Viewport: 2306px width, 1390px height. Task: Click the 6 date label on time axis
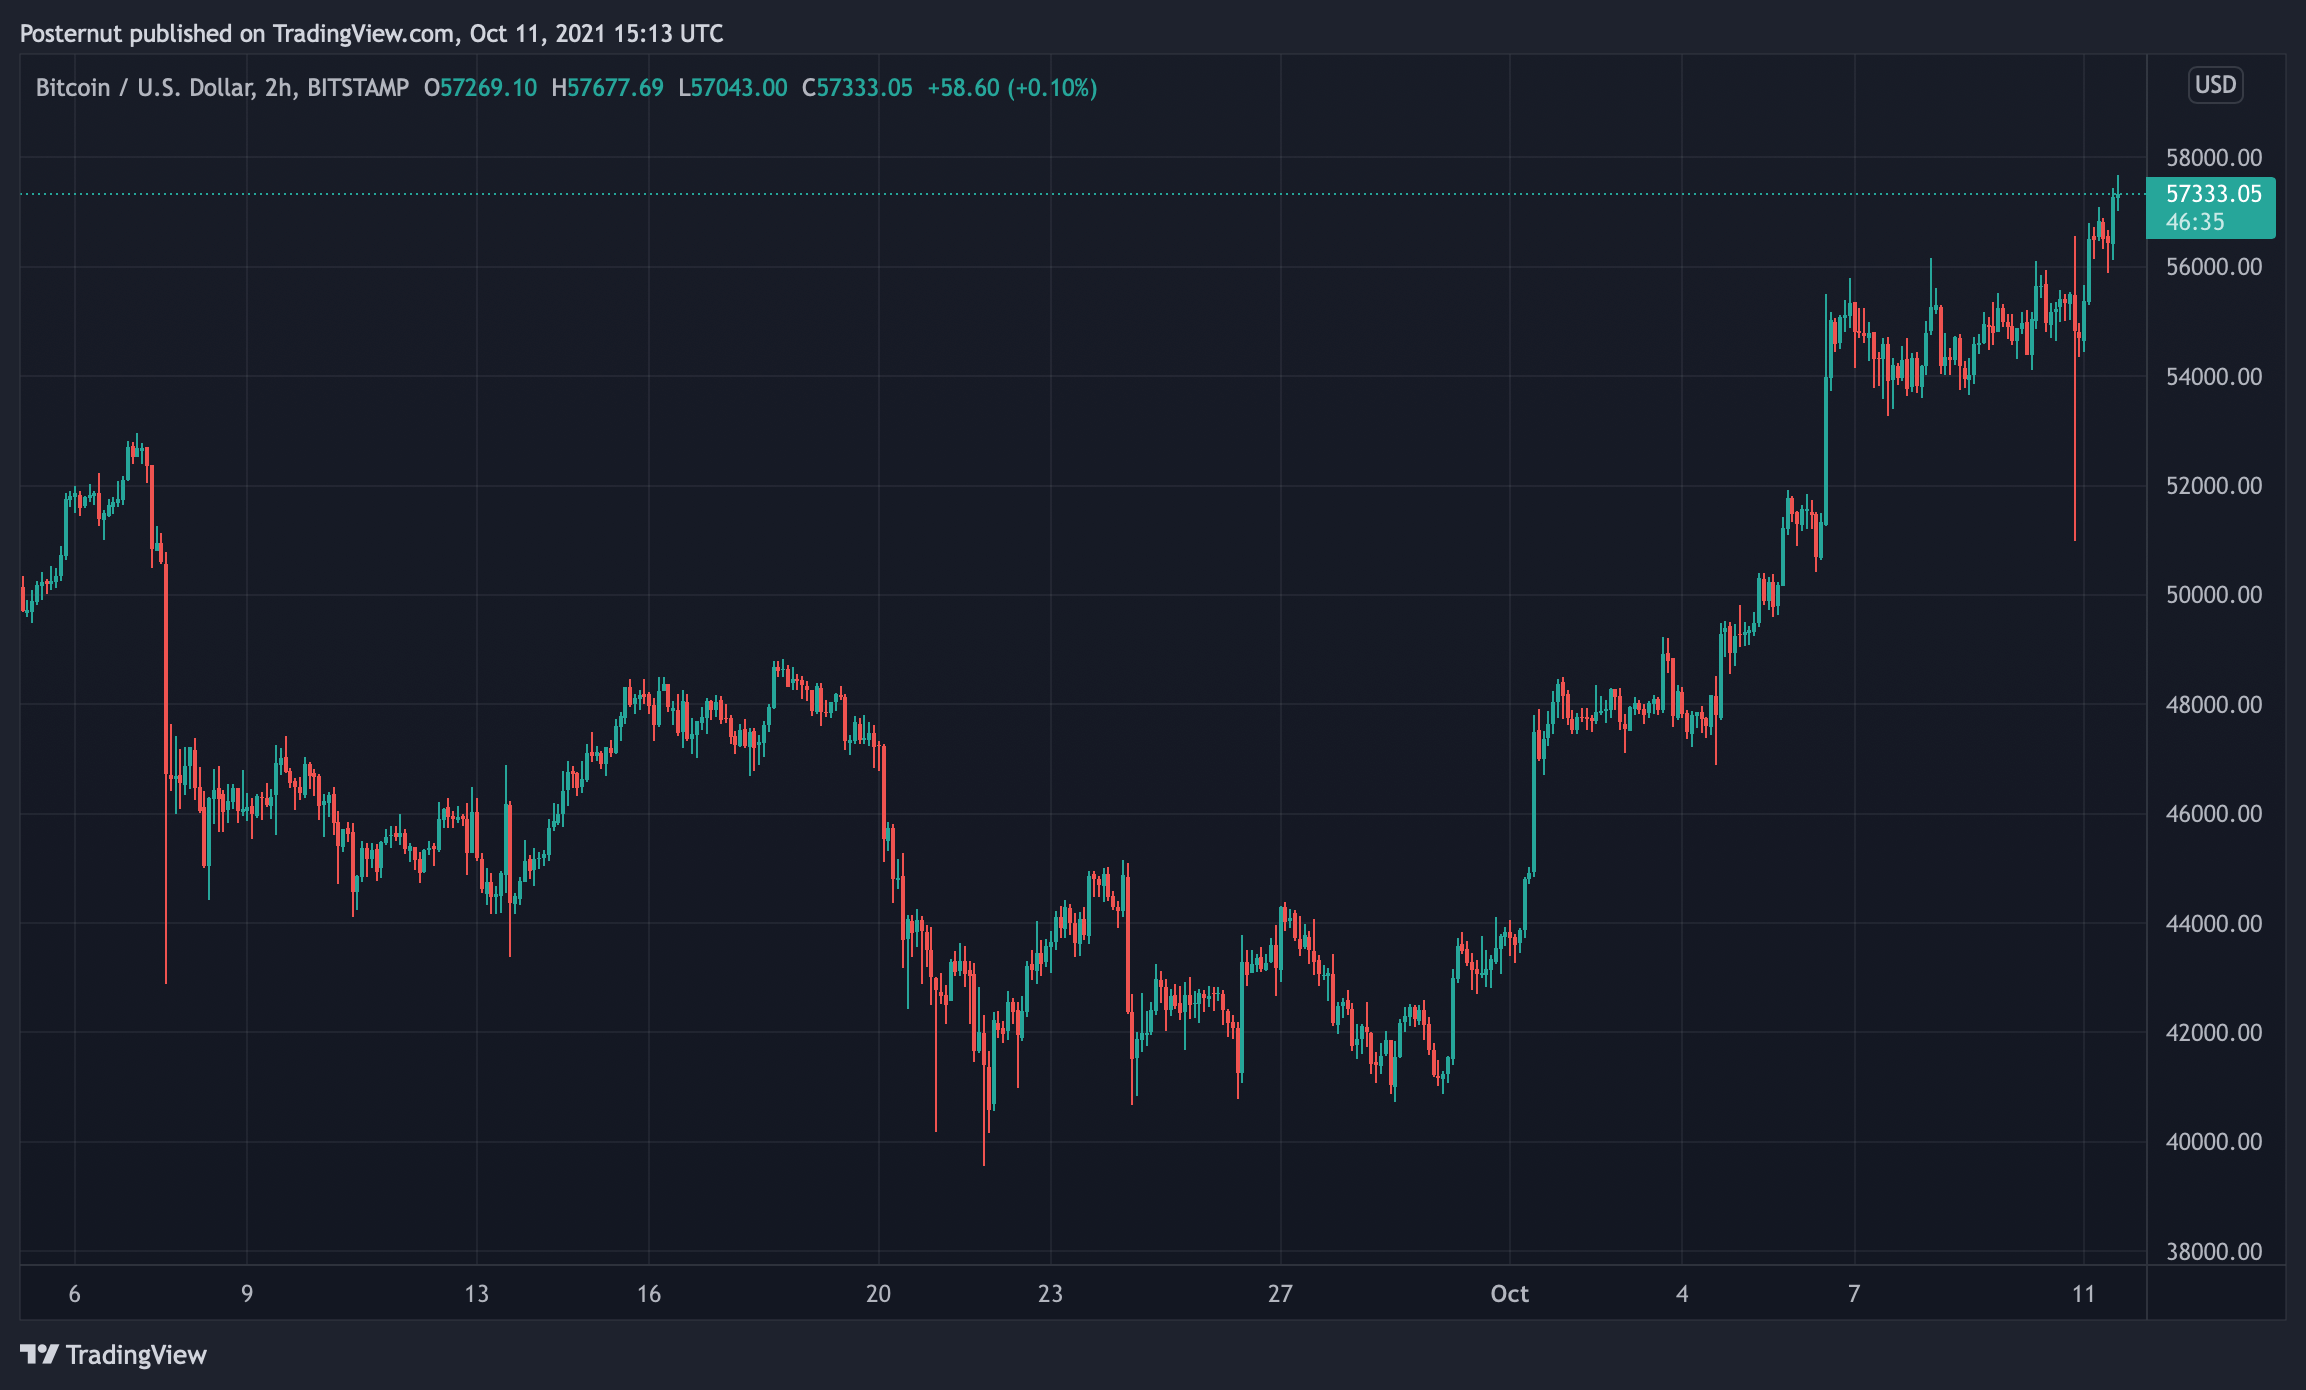pos(75,1294)
